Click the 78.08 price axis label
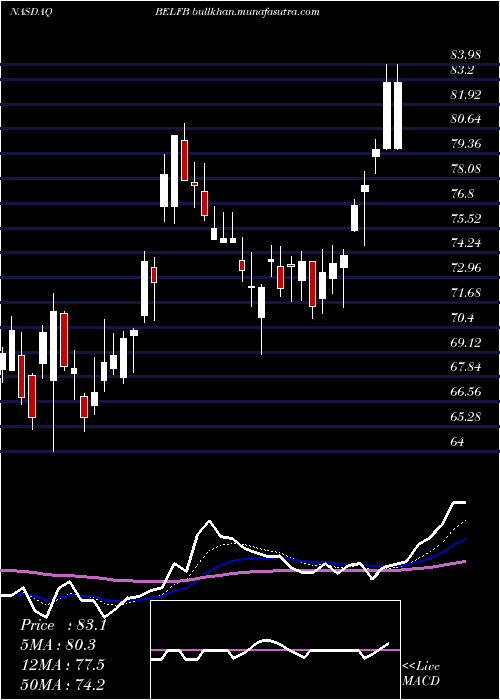The height and width of the screenshot is (700, 500). pyautogui.click(x=466, y=169)
